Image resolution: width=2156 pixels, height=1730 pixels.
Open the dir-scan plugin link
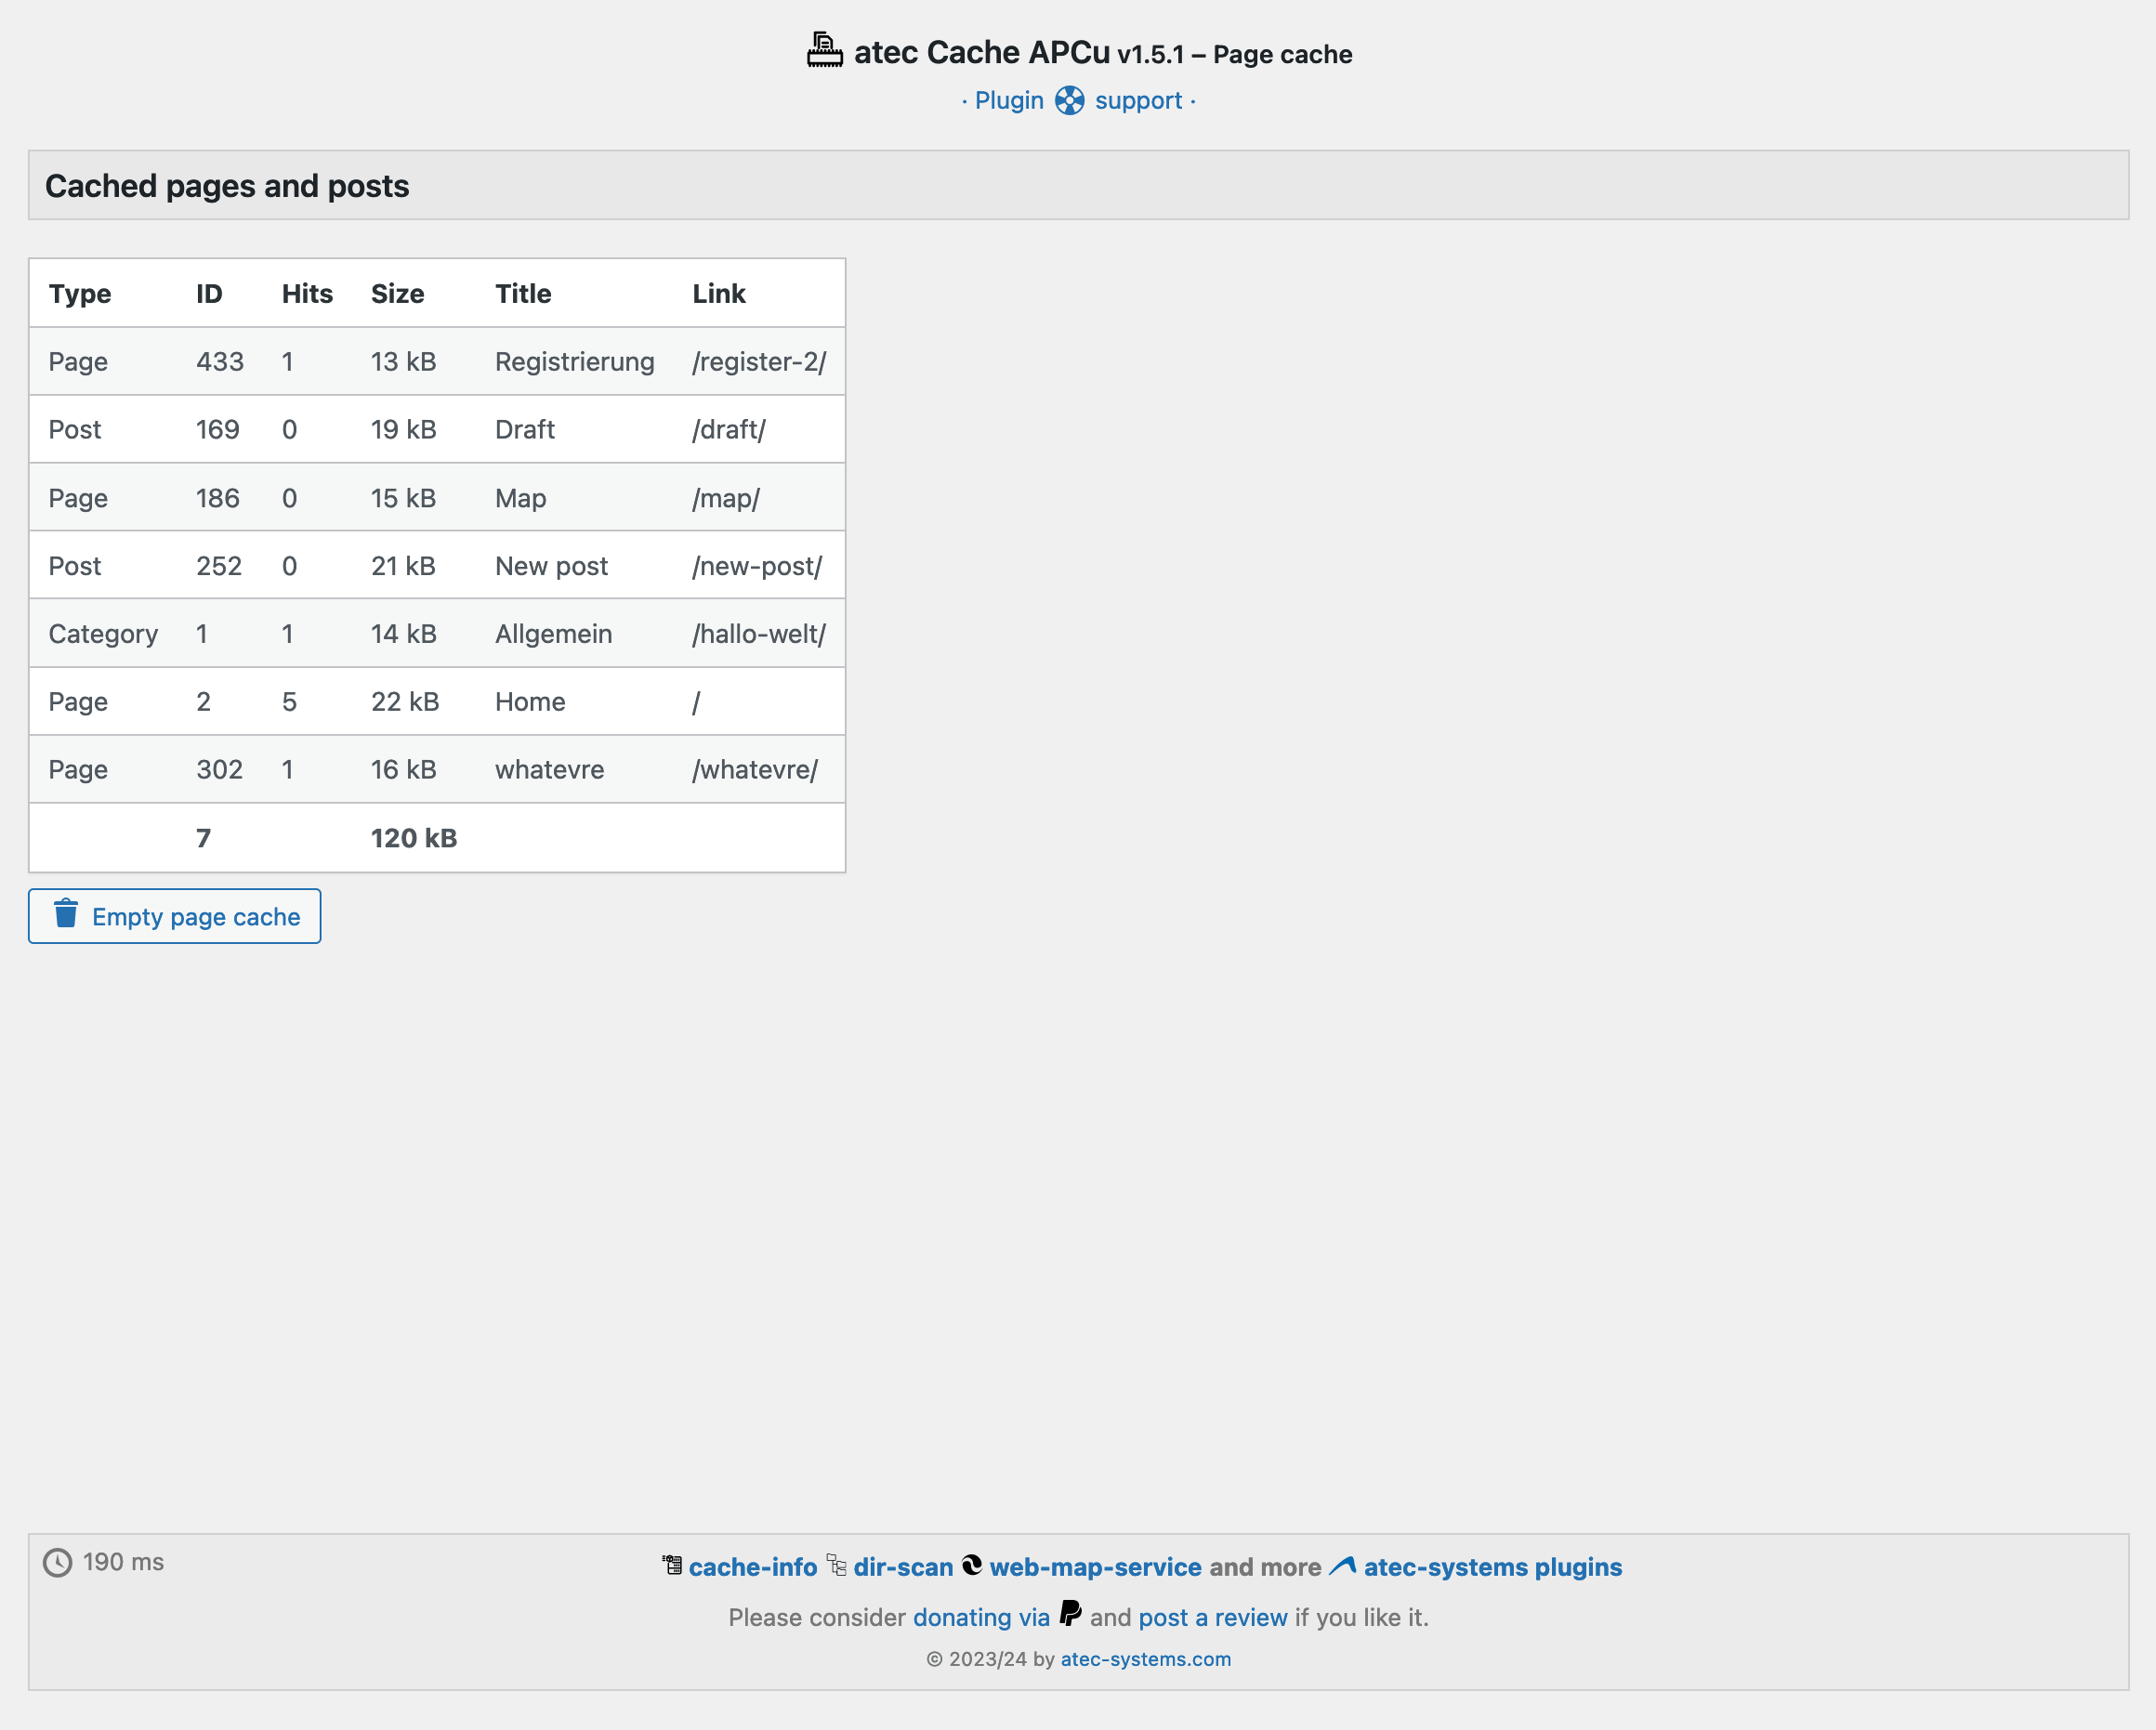coord(903,1567)
